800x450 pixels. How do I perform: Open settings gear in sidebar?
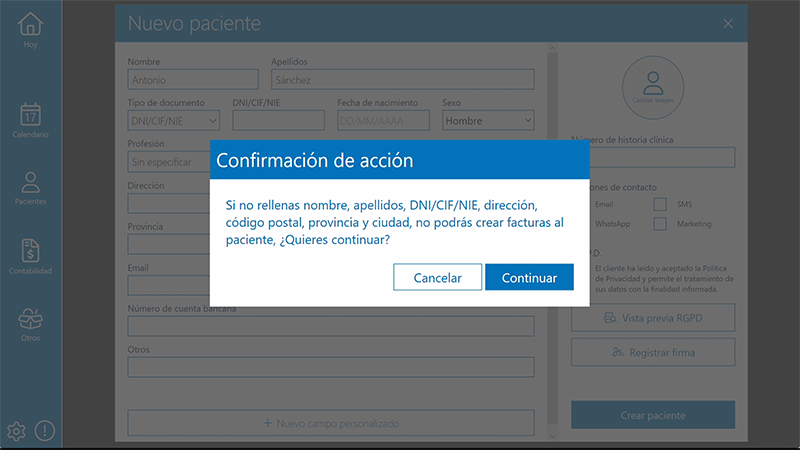coord(16,431)
